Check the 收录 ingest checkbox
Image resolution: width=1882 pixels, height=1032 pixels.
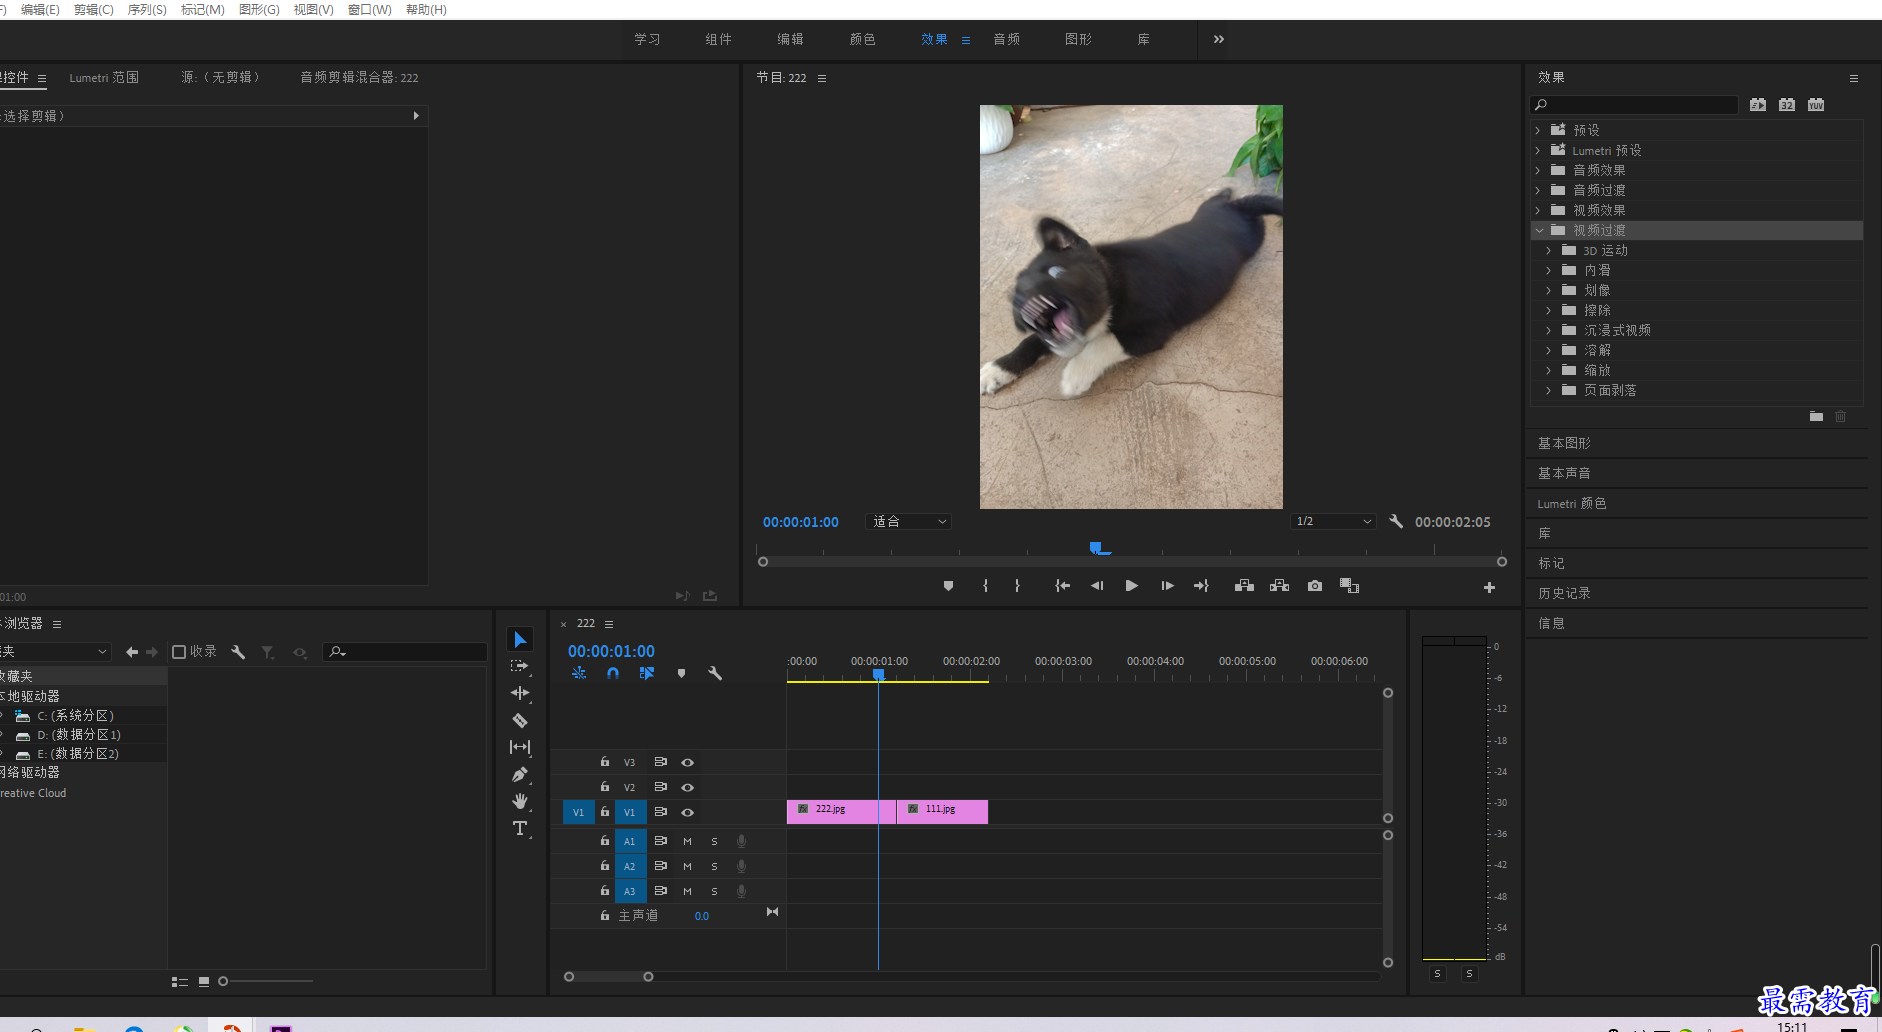179,652
